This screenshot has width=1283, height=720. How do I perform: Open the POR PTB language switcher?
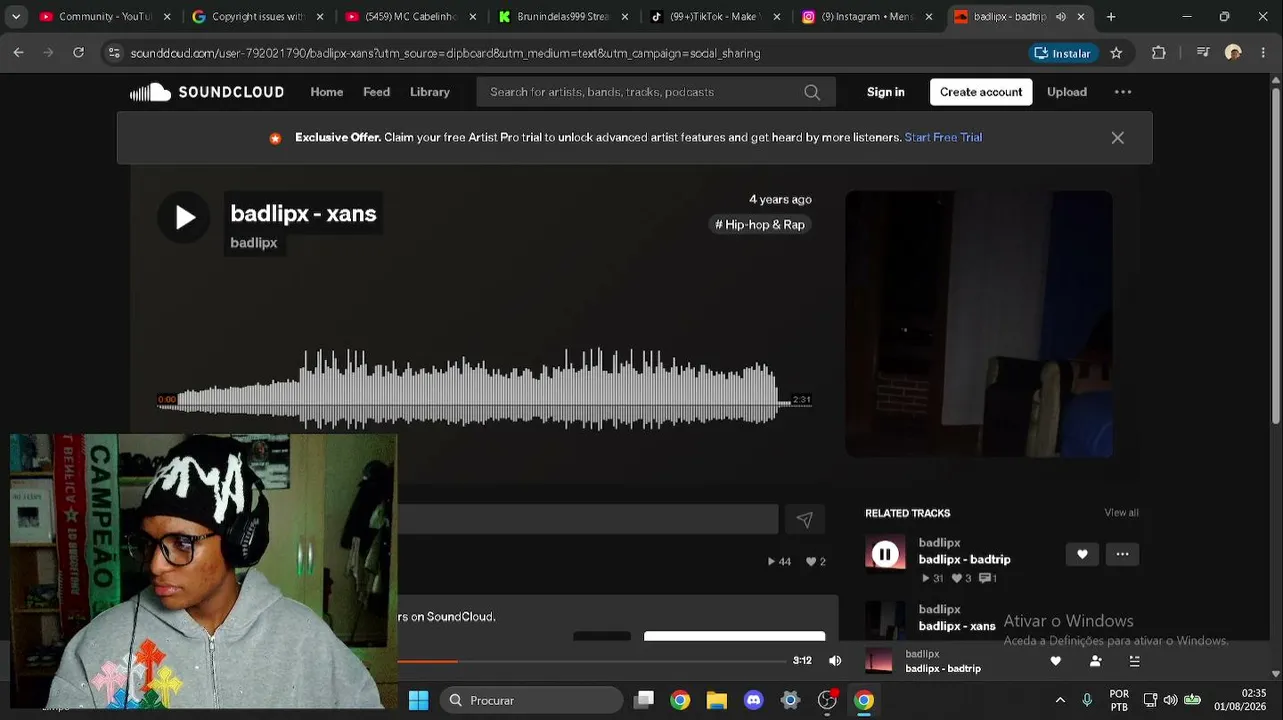[x=1119, y=700]
